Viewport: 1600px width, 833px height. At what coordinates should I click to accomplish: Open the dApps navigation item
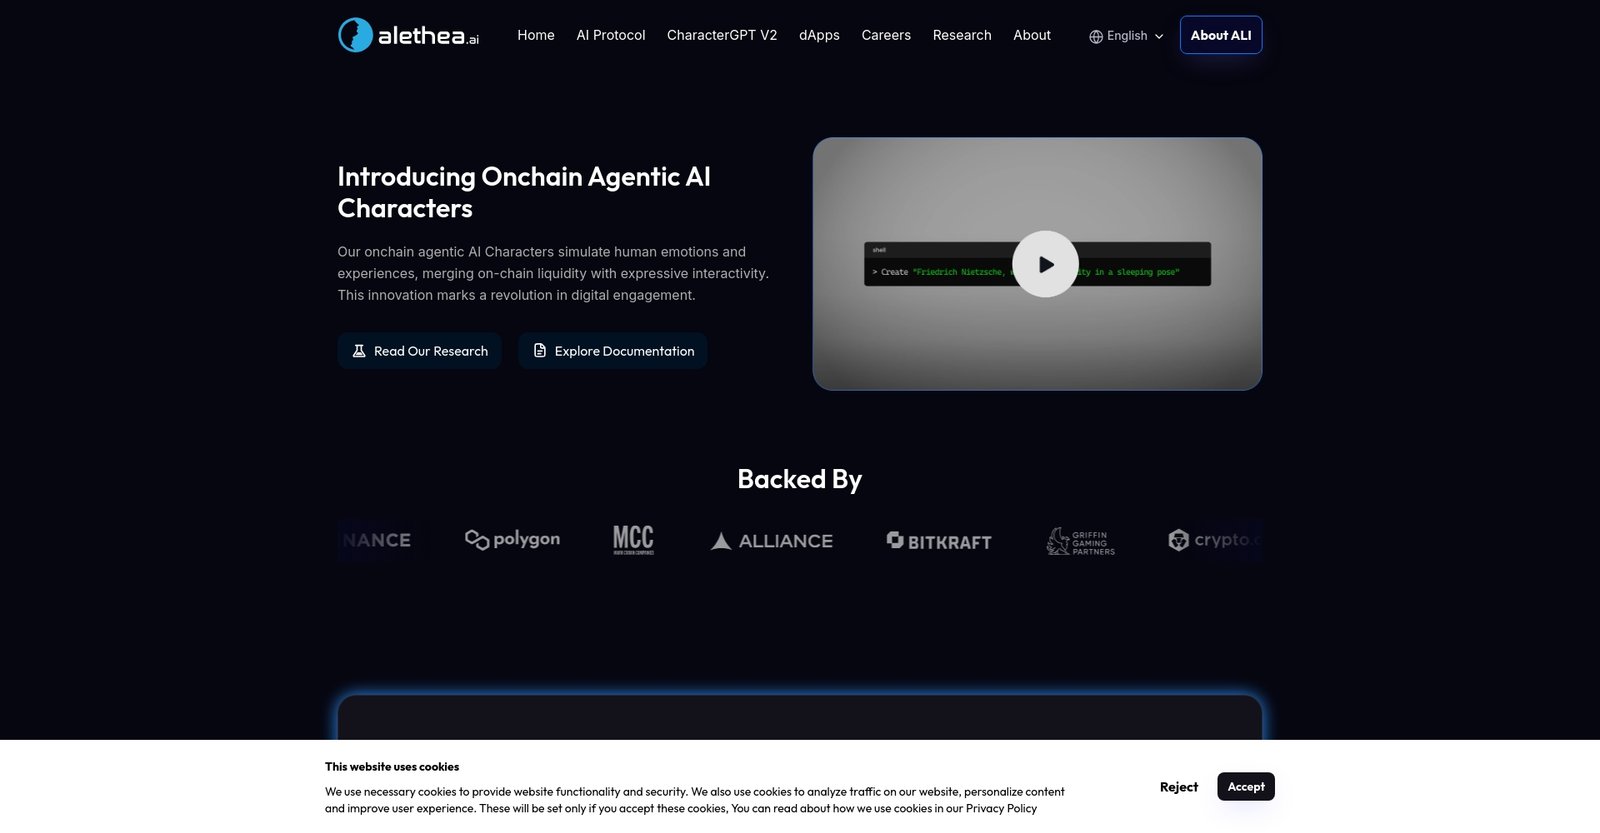pyautogui.click(x=819, y=35)
